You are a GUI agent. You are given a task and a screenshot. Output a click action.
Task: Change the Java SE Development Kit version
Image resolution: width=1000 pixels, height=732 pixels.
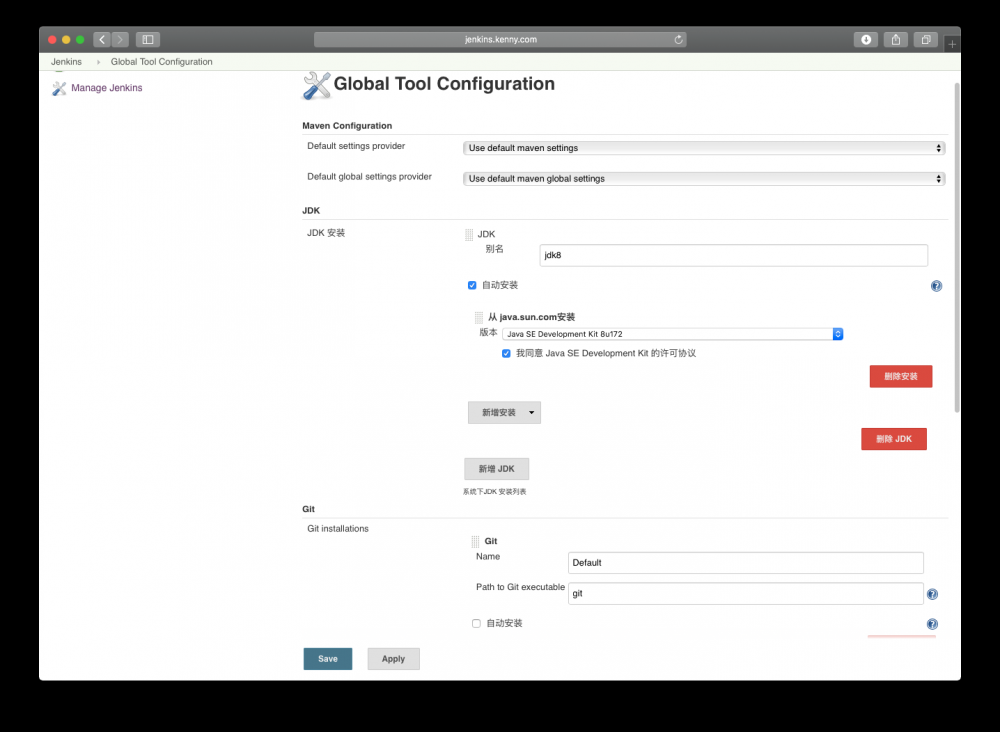[x=672, y=334]
